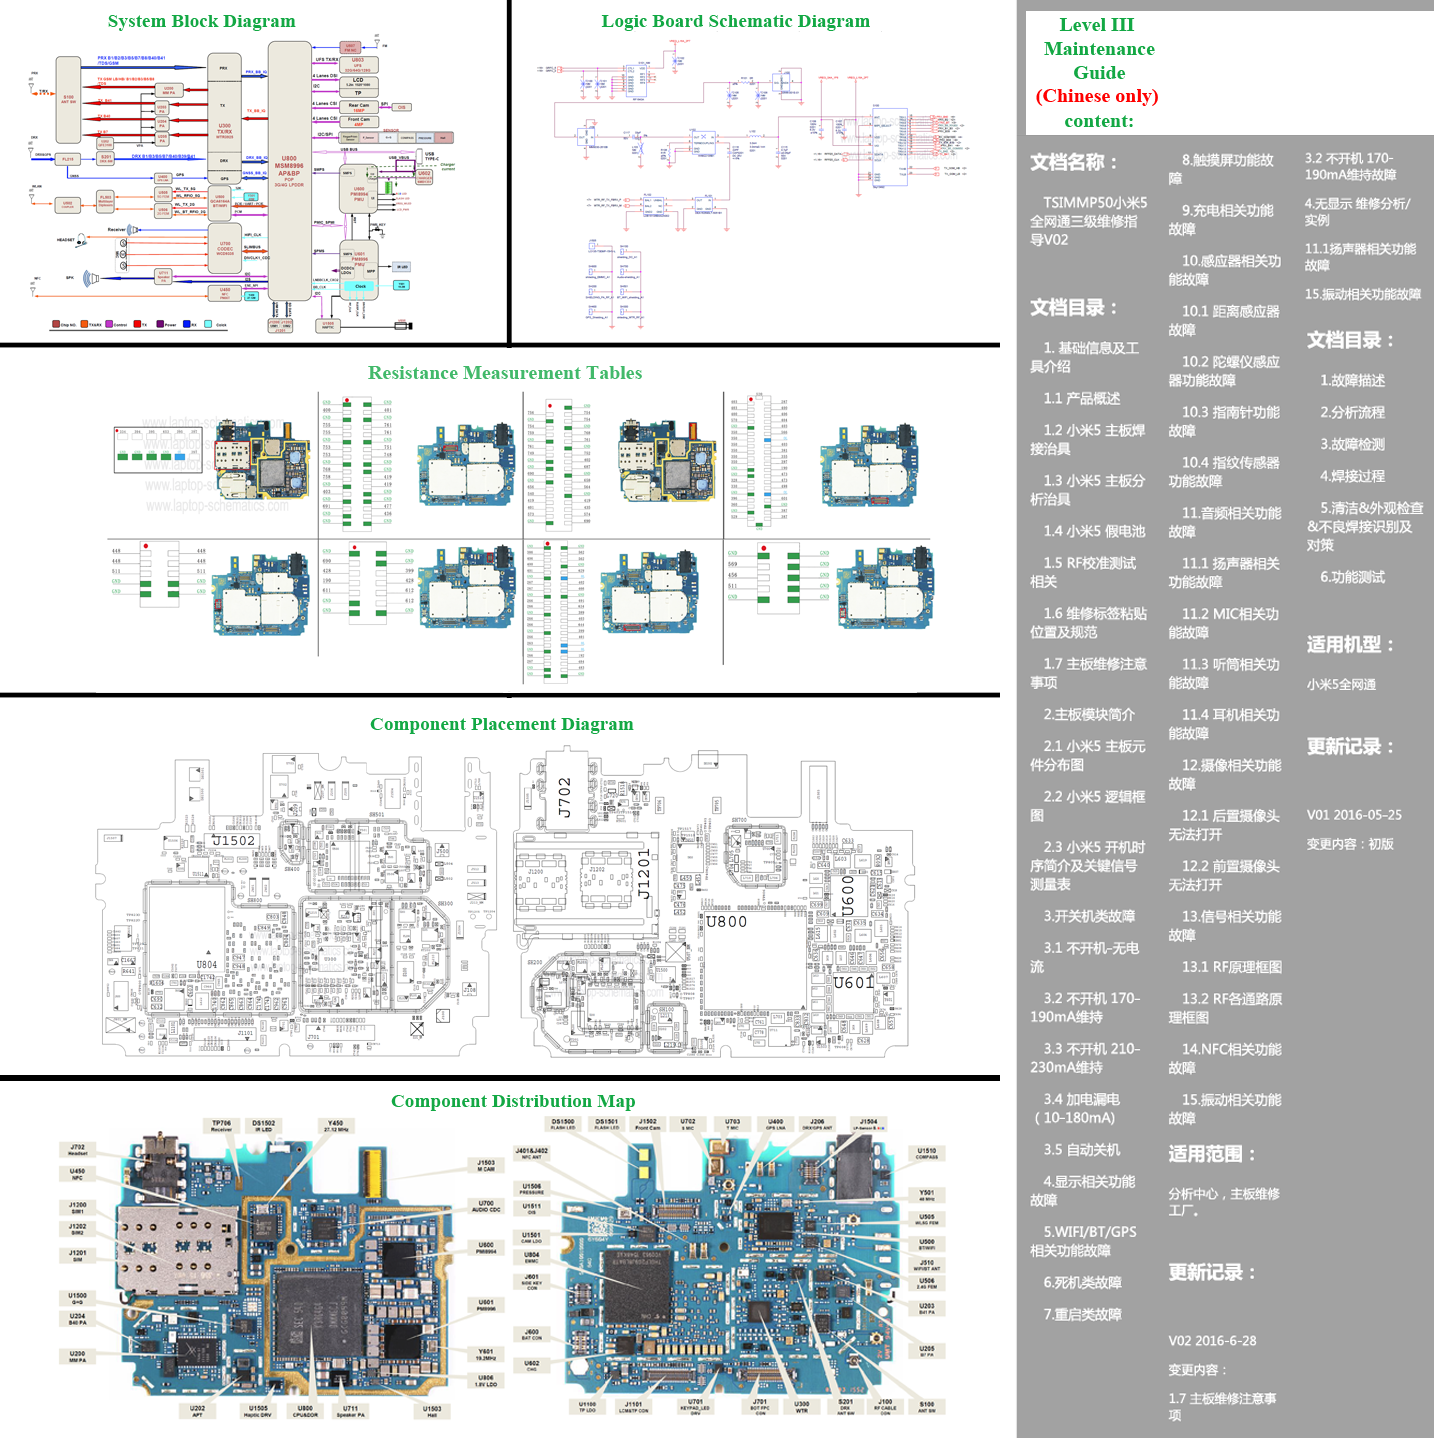Click the J1200 SIM1 callout label
Image resolution: width=1434 pixels, height=1438 pixels.
(77, 1208)
